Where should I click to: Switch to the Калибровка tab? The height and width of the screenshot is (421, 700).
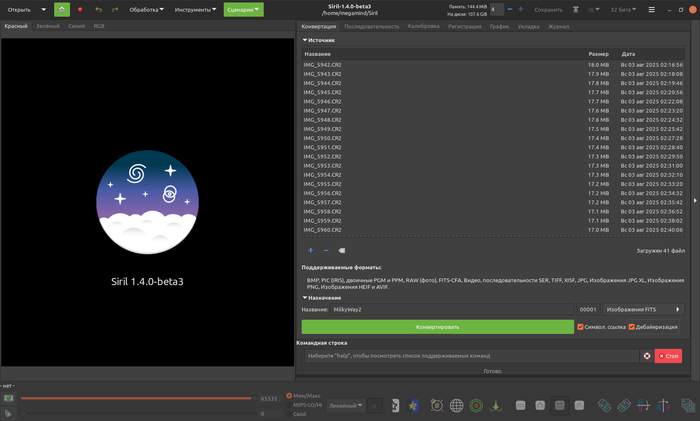[423, 26]
